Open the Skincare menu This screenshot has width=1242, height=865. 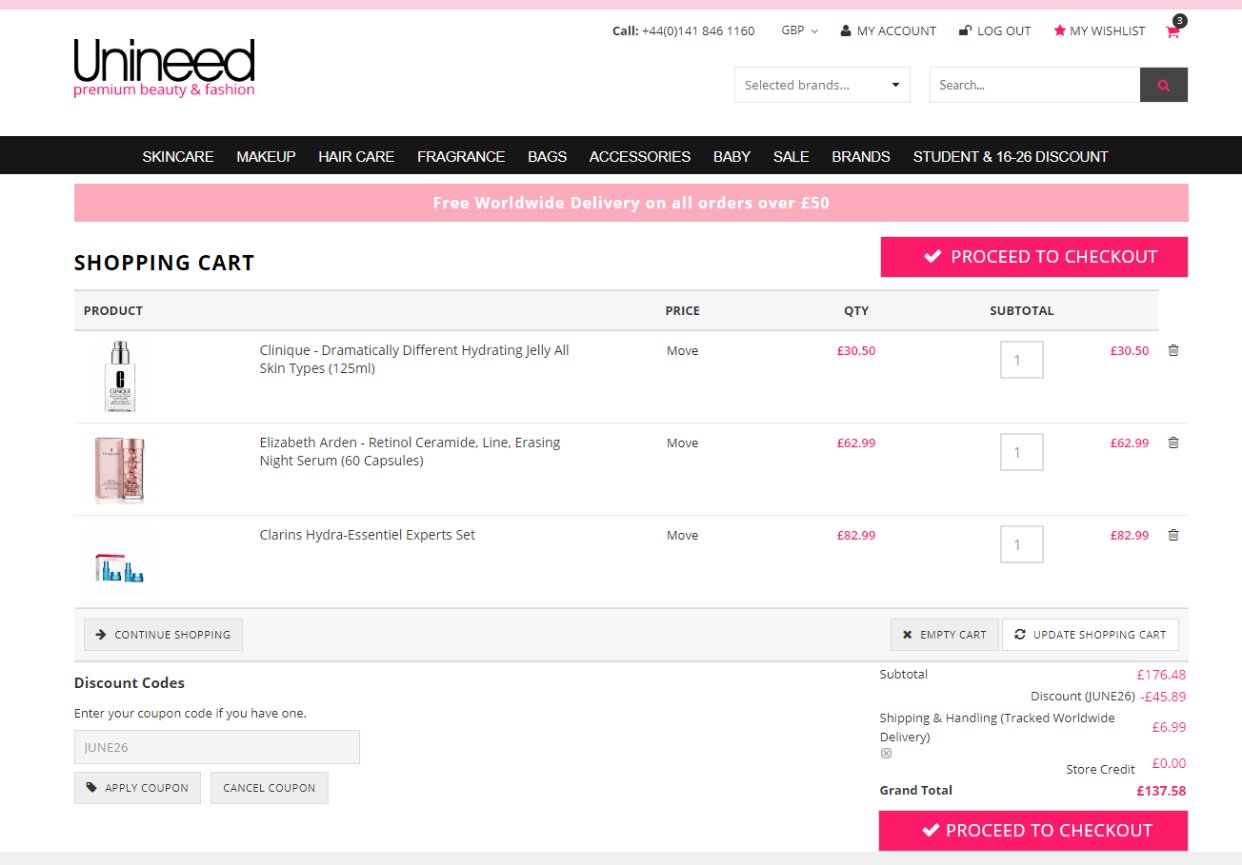(x=178, y=156)
